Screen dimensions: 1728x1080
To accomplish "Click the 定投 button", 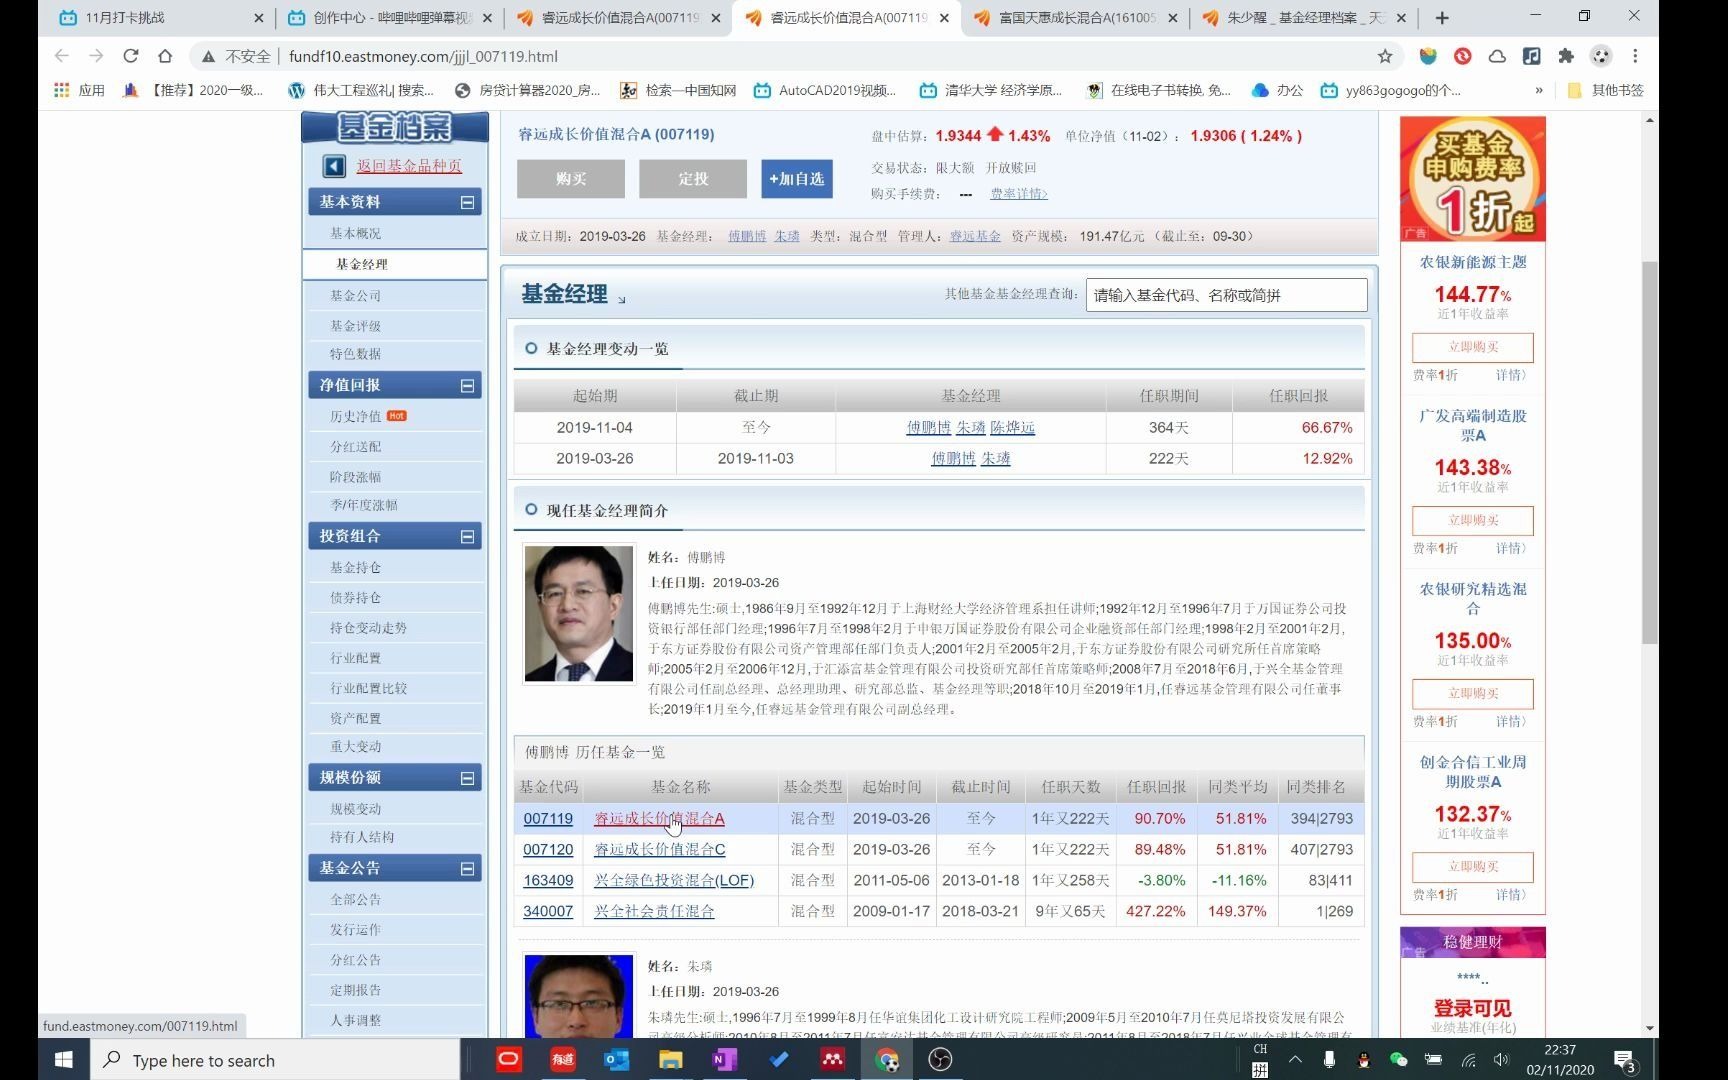I will pos(693,178).
